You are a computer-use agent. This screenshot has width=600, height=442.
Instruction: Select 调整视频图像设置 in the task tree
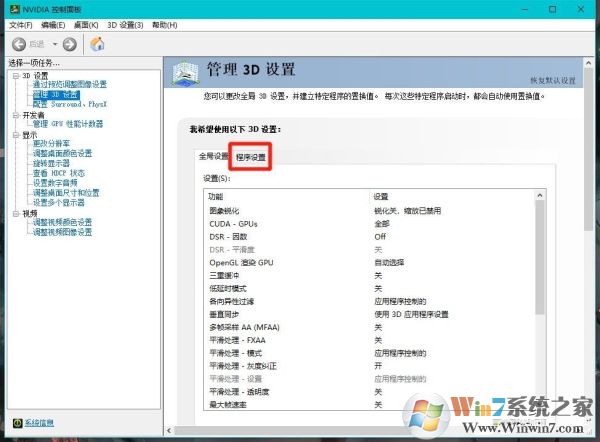(62, 232)
